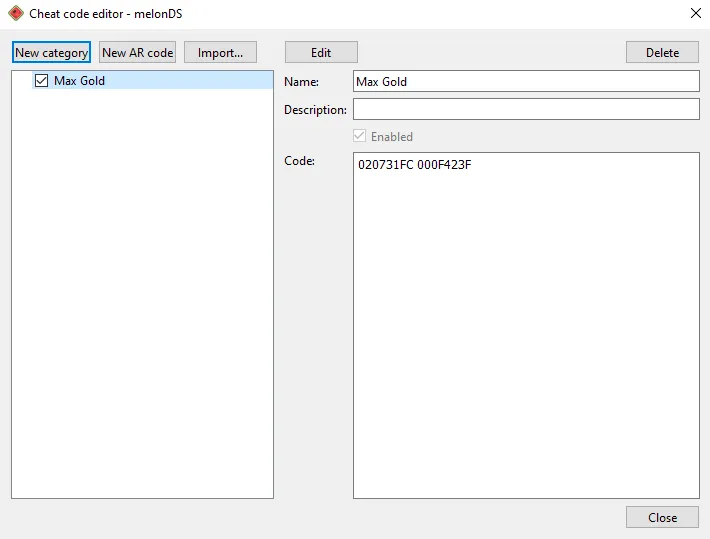This screenshot has height=539, width=710.
Task: Open the Import... dialog
Action: point(221,53)
